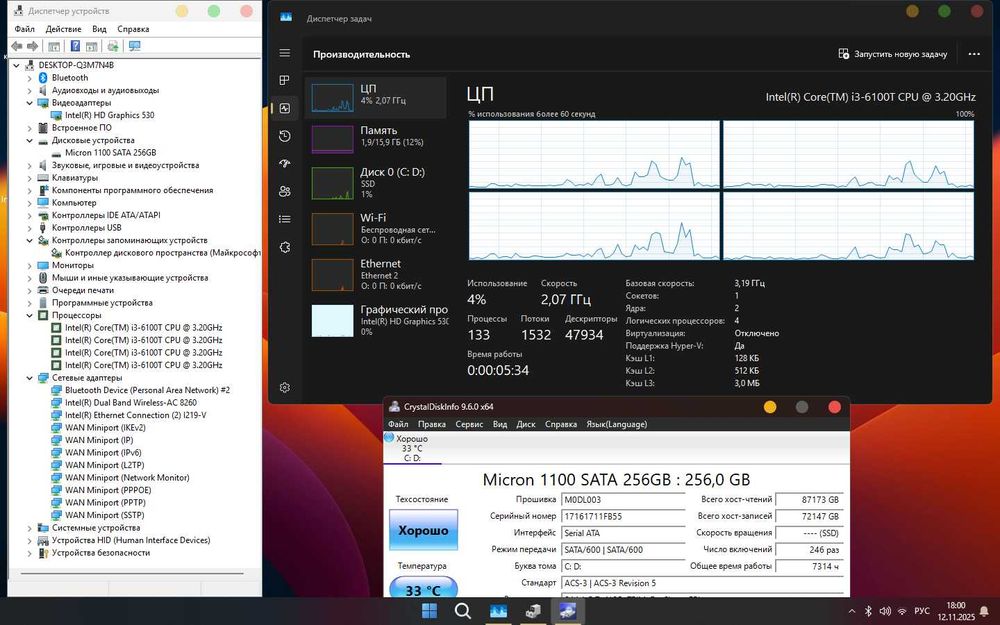1000x625 pixels.
Task: Open the three-dots more options in Task Manager
Action: tap(974, 54)
